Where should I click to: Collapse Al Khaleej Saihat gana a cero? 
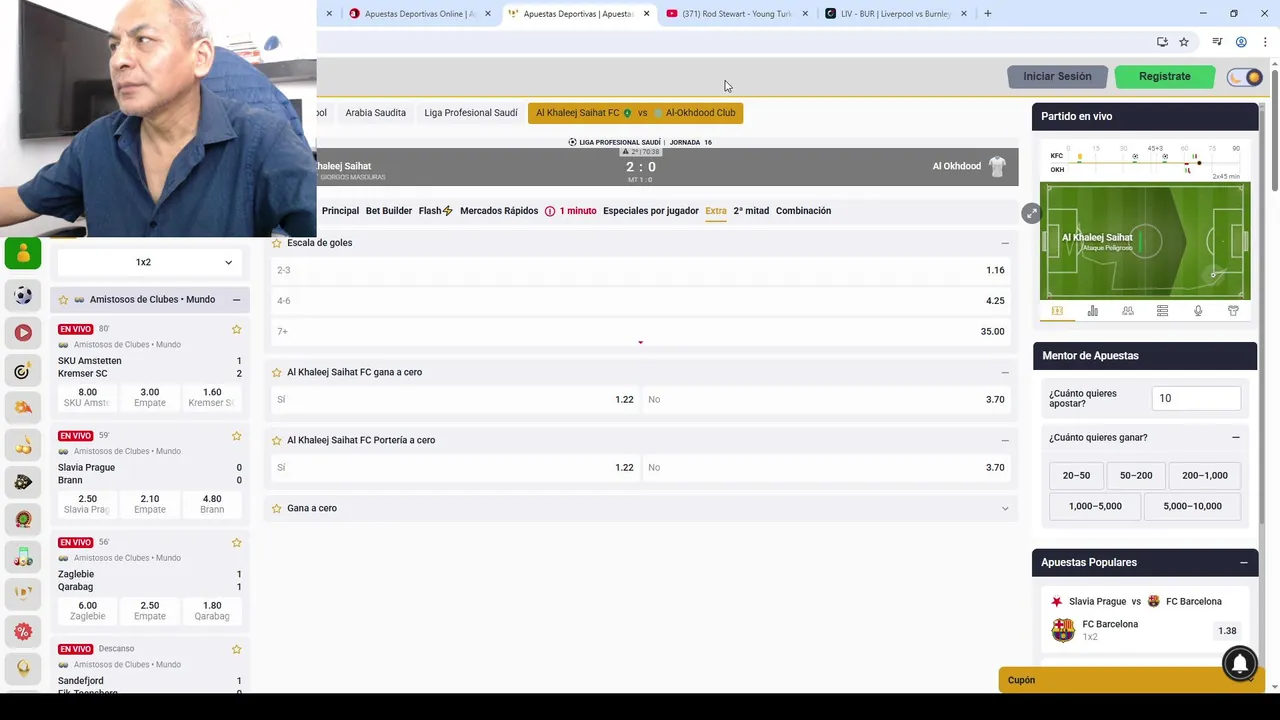point(1005,372)
